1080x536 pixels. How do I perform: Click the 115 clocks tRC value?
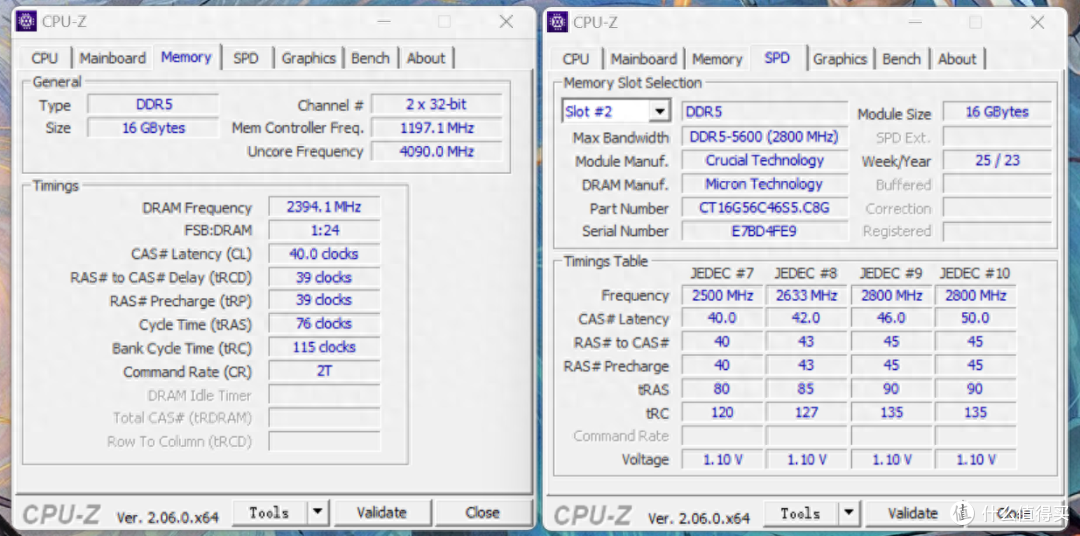click(324, 348)
